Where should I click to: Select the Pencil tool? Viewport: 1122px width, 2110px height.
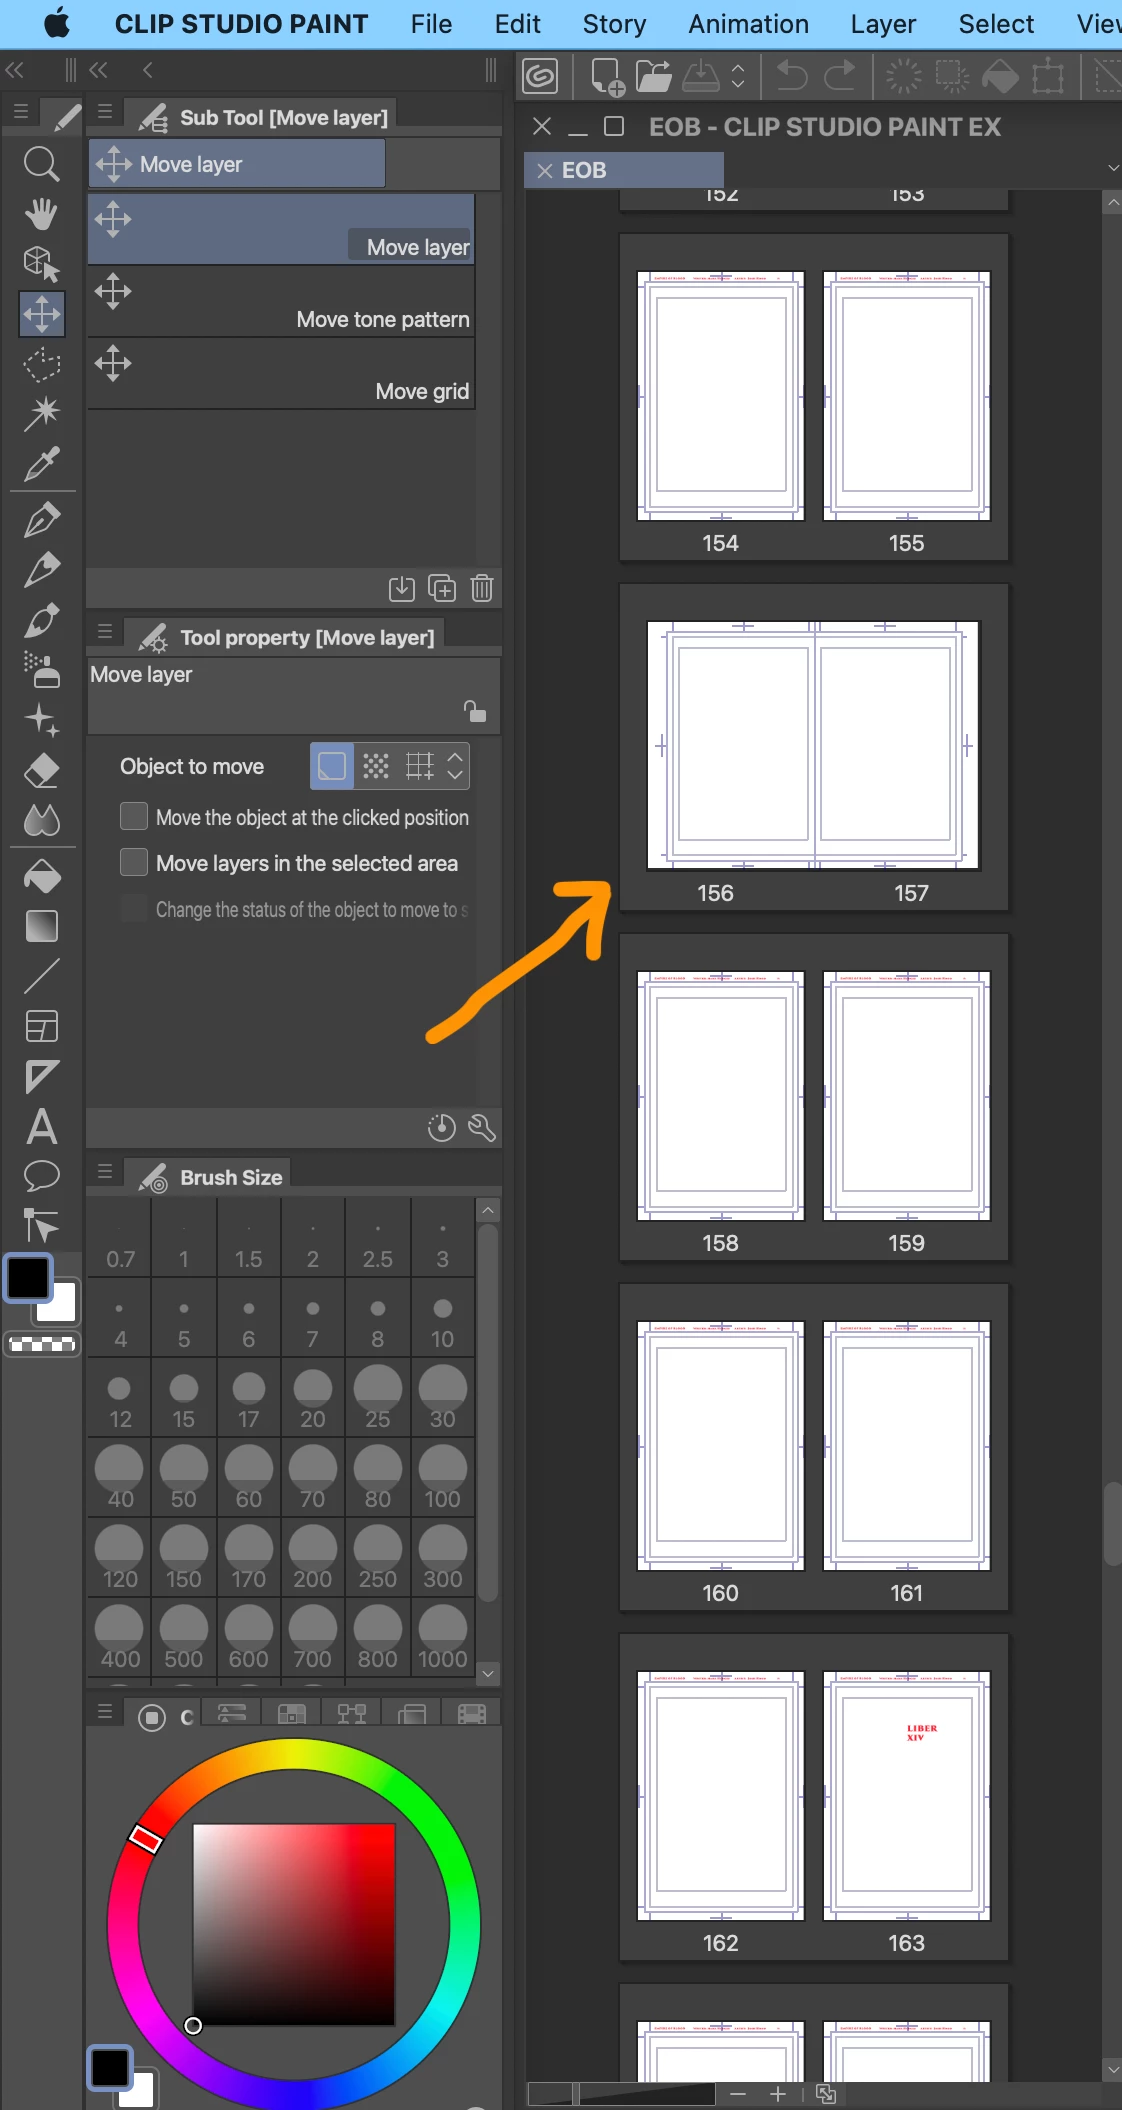(x=41, y=569)
